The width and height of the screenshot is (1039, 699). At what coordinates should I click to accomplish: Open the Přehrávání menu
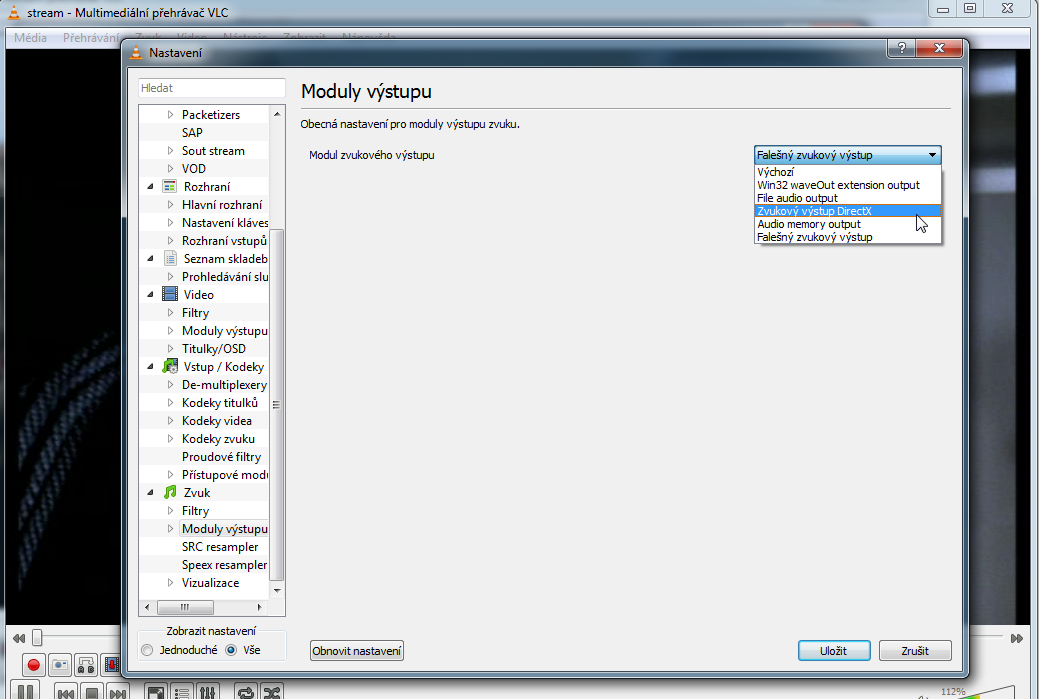(x=91, y=38)
